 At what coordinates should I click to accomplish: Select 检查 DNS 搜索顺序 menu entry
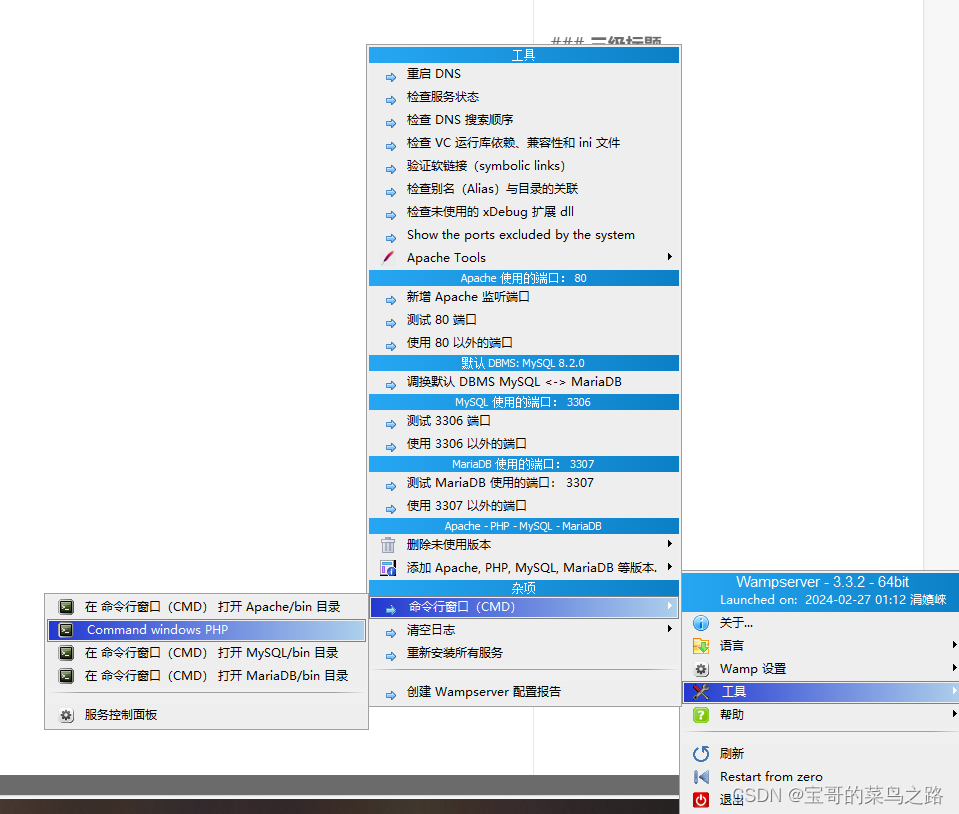pyautogui.click(x=524, y=120)
